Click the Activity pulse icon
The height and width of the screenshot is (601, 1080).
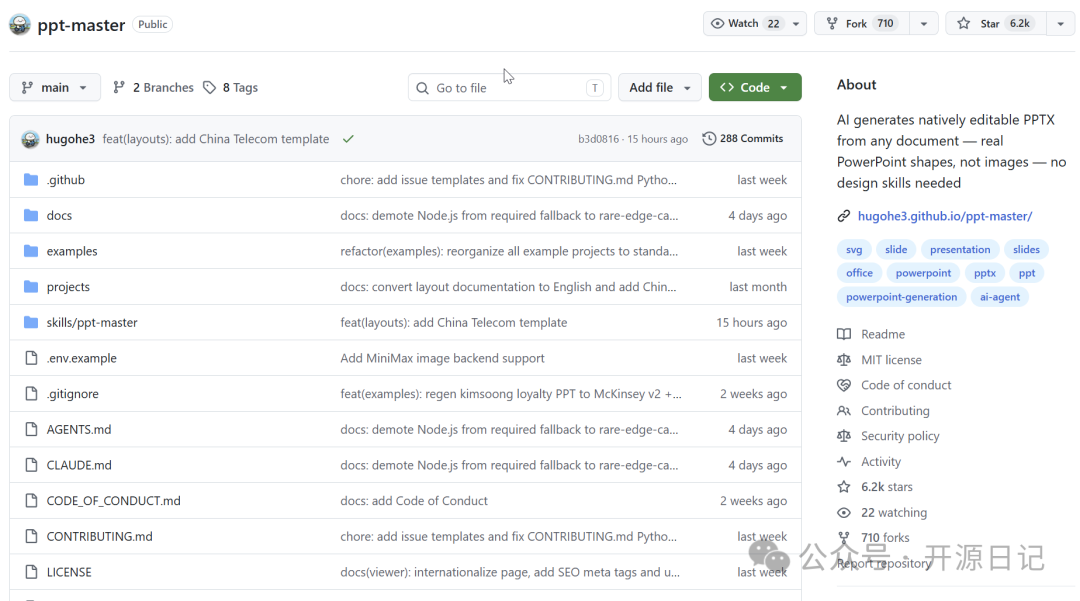(844, 462)
